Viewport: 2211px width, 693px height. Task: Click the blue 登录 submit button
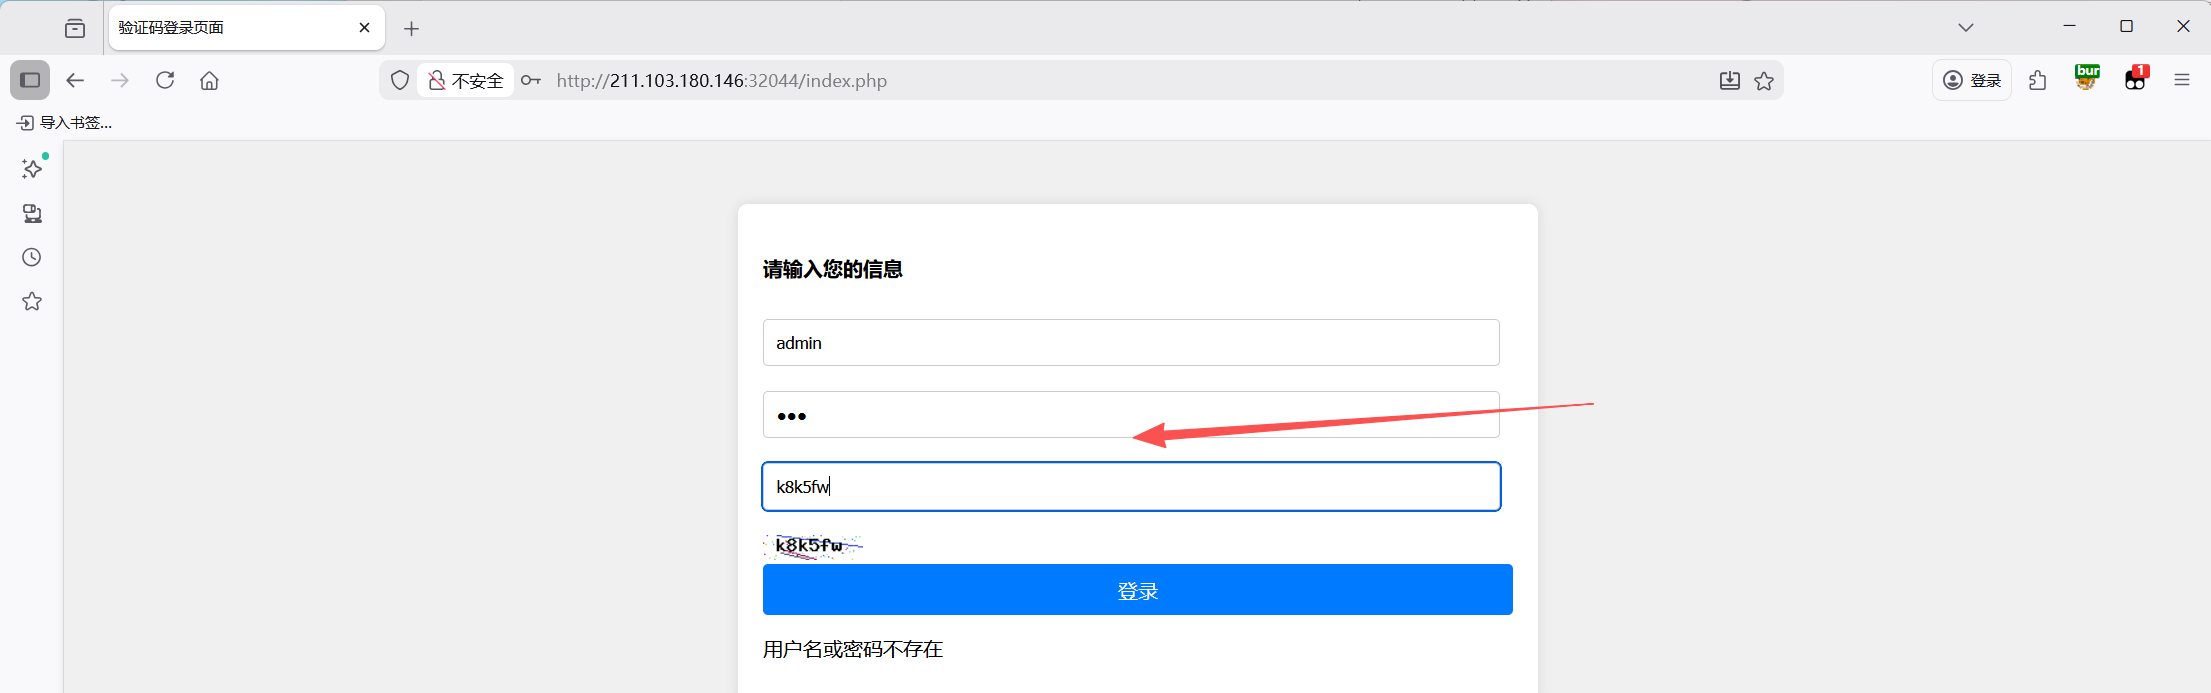[1137, 590]
